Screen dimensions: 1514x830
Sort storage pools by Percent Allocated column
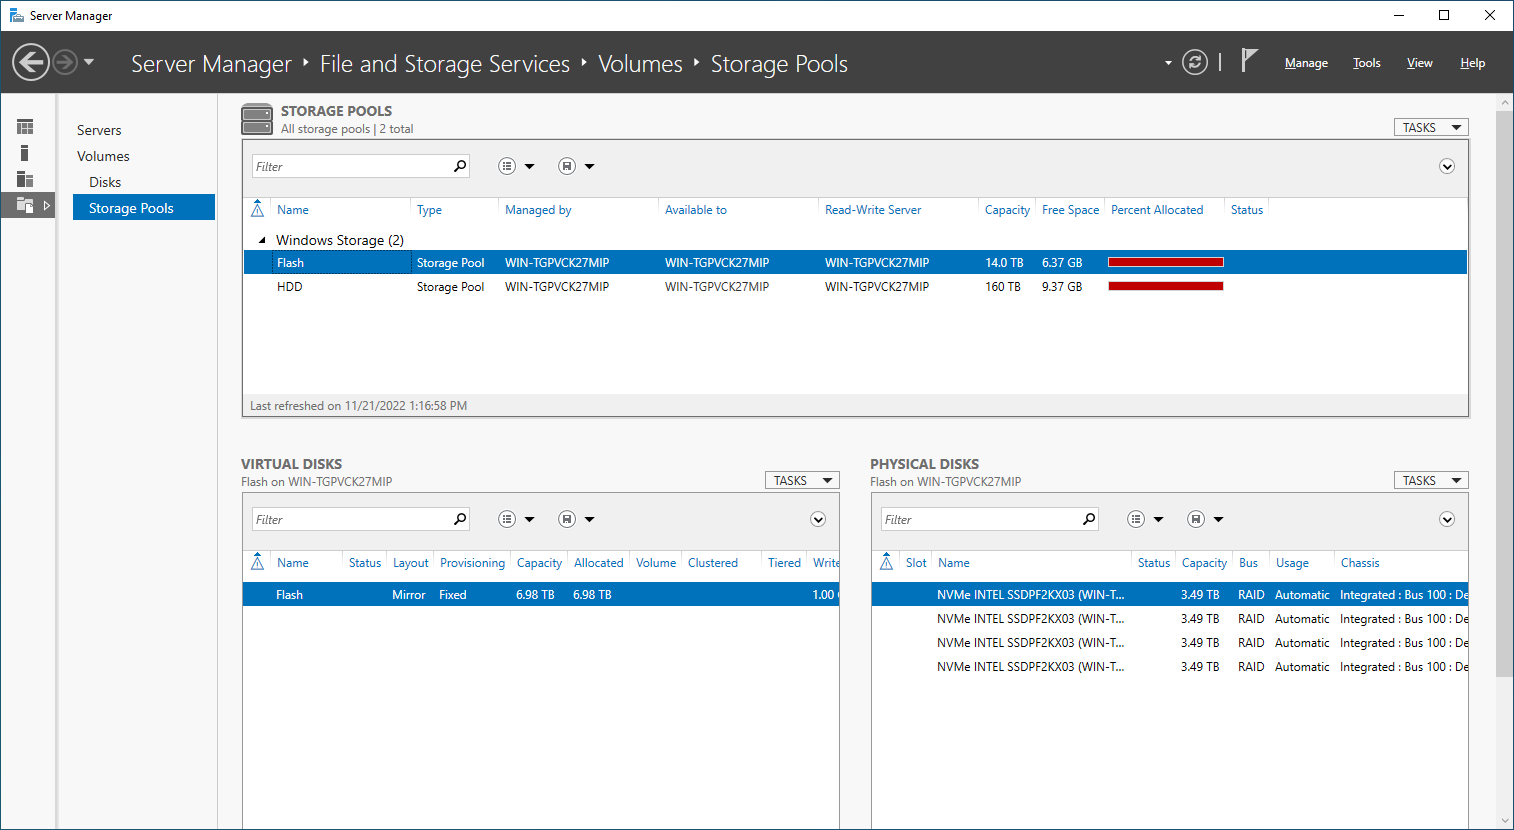[1157, 210]
